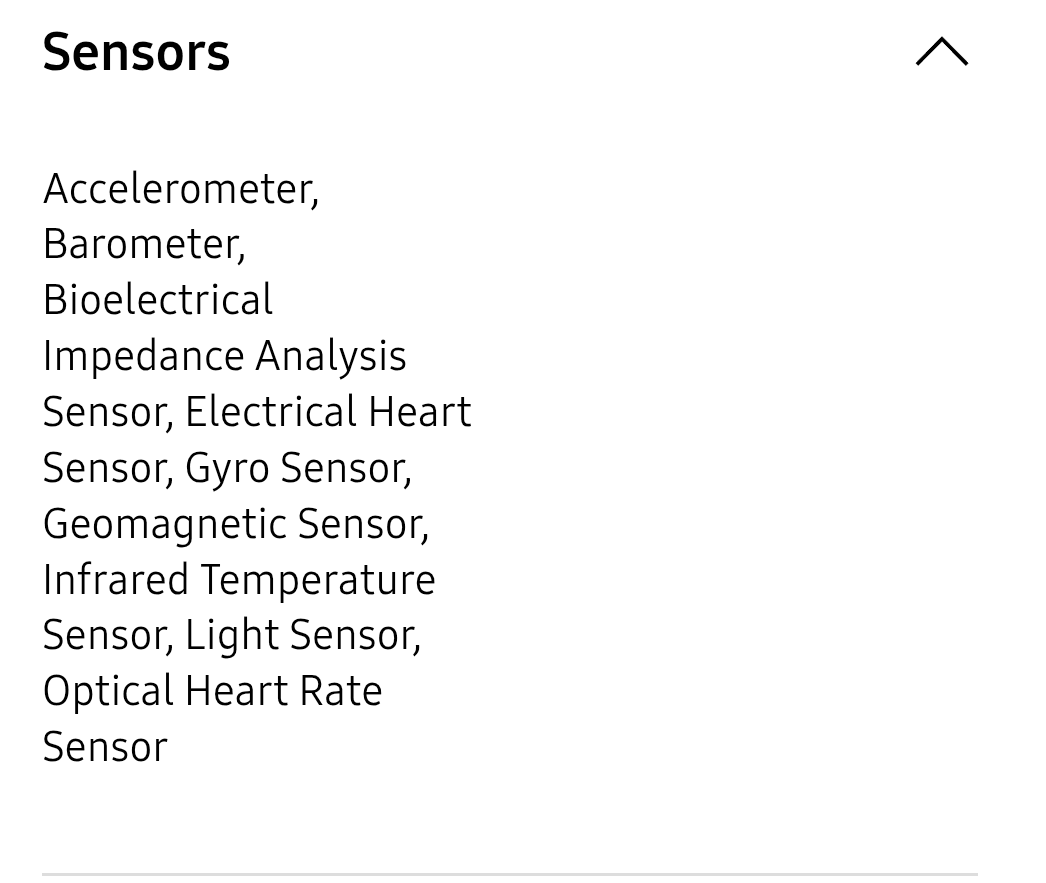Viewport: 1046px width, 883px height.
Task: Select the Accelerometer text entry
Action: coord(180,189)
